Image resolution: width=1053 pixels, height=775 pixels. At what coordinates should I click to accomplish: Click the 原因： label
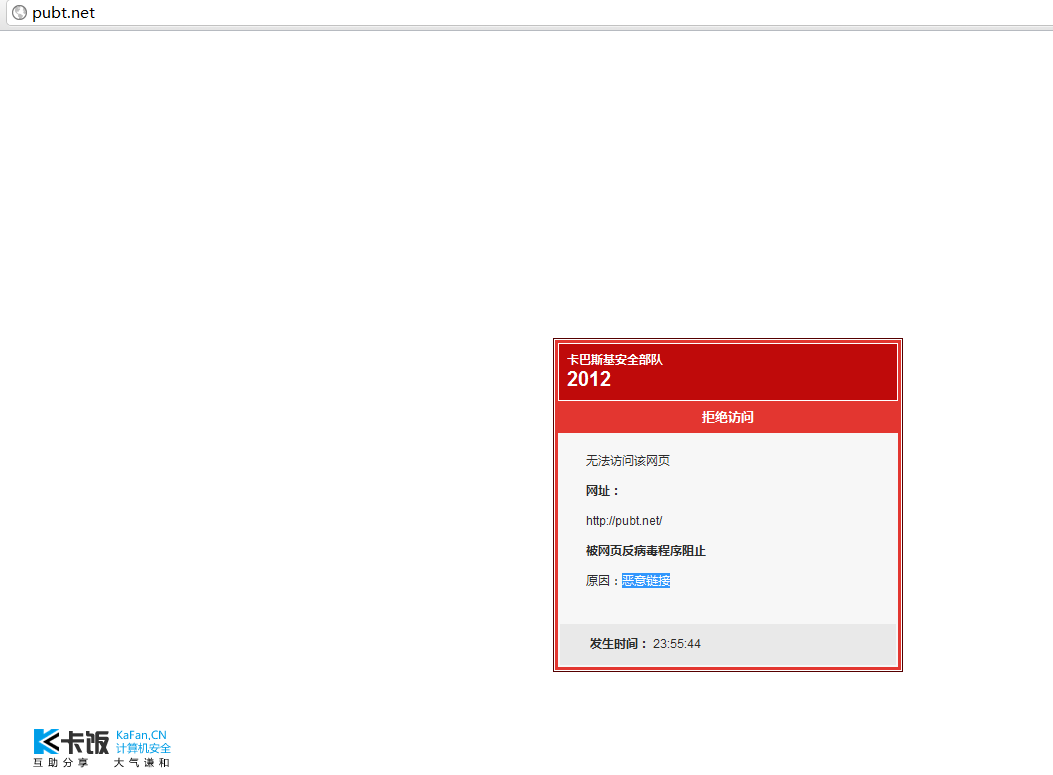[x=603, y=581]
